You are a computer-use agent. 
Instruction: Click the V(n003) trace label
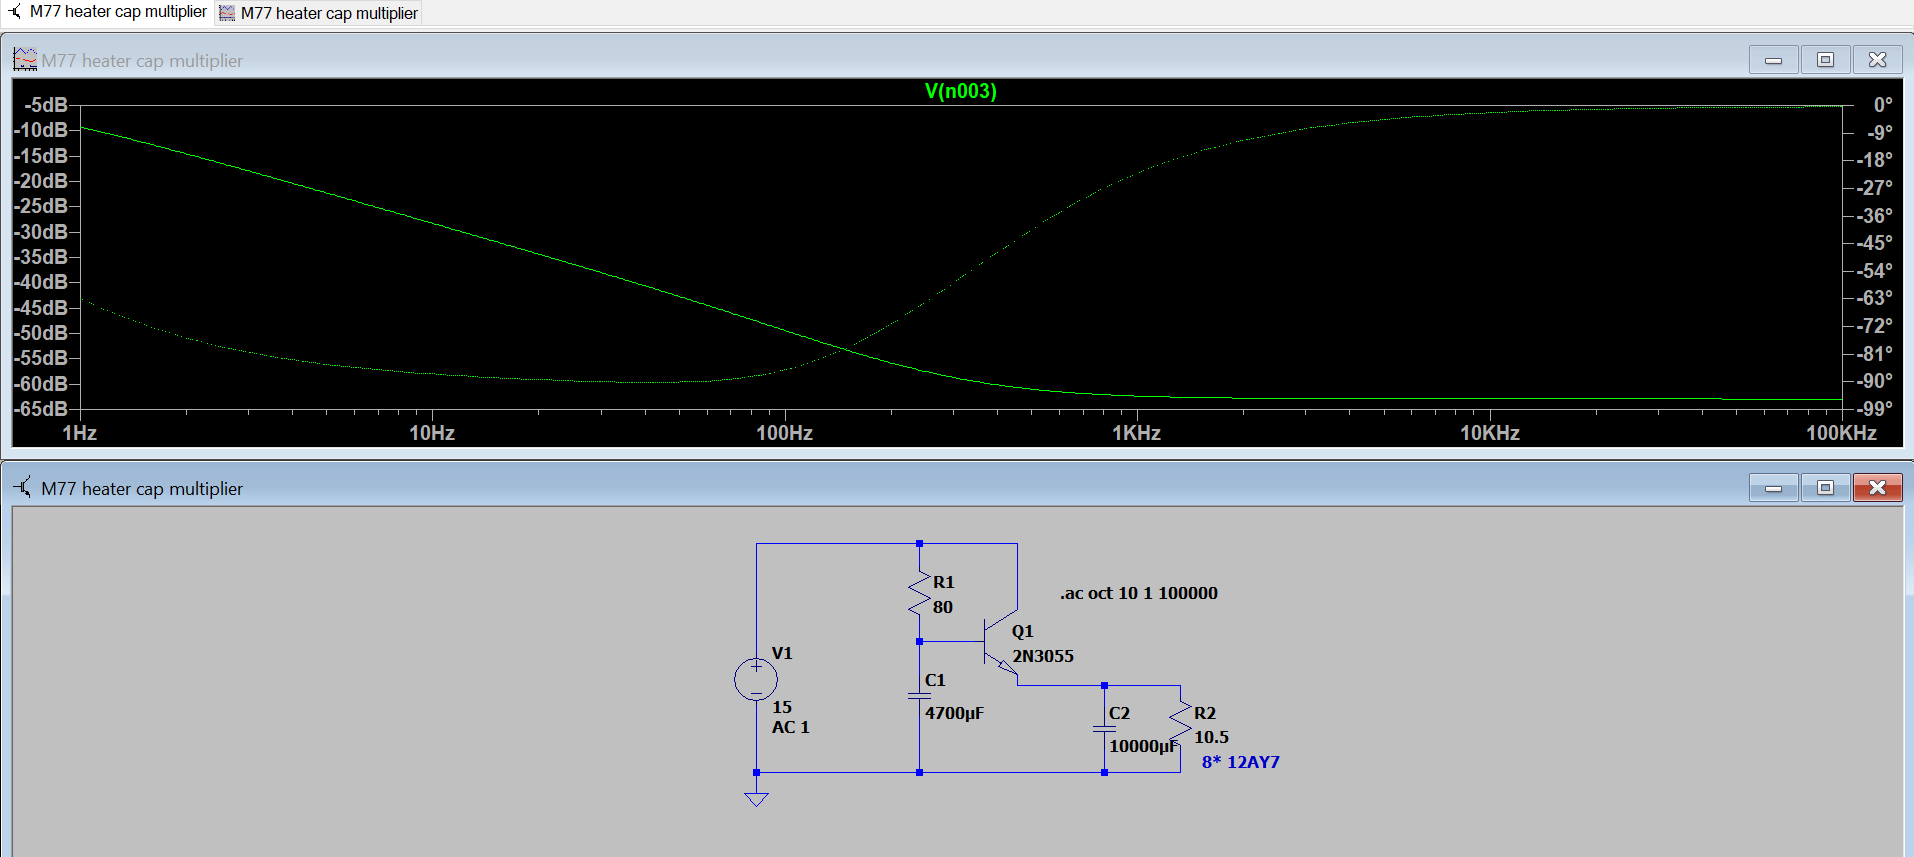(x=960, y=91)
